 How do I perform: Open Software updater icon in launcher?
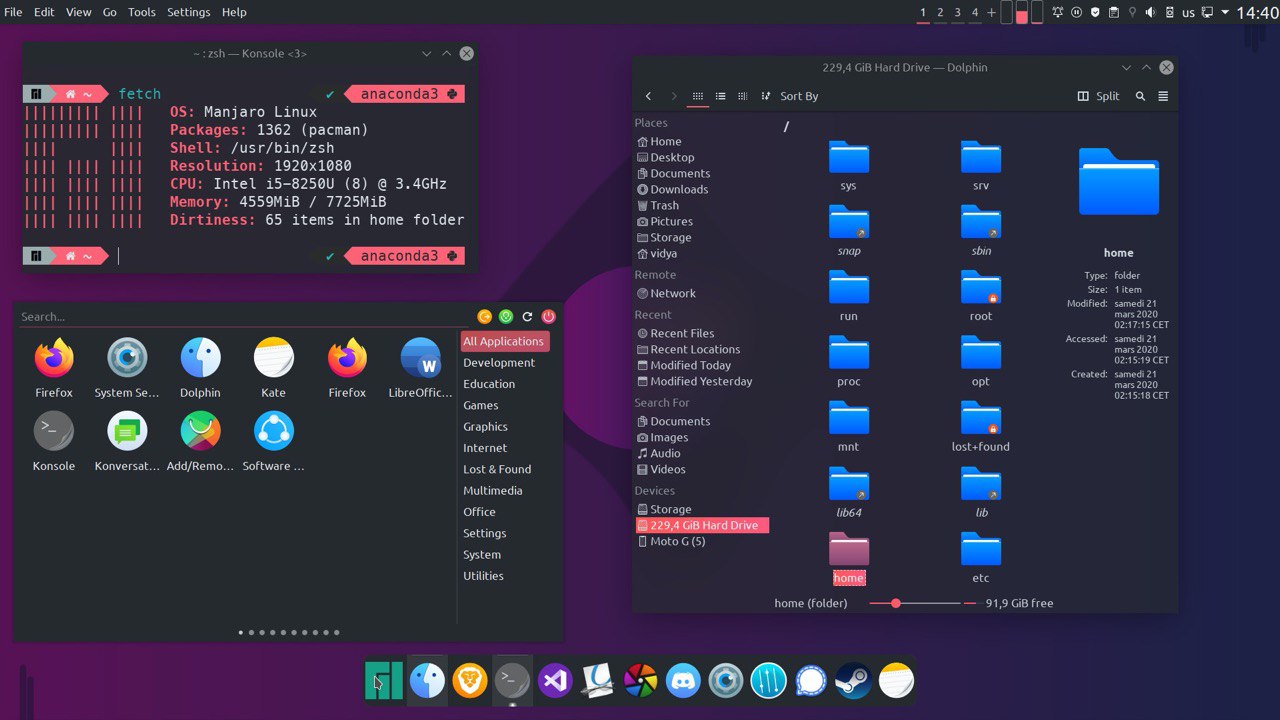pos(273,431)
